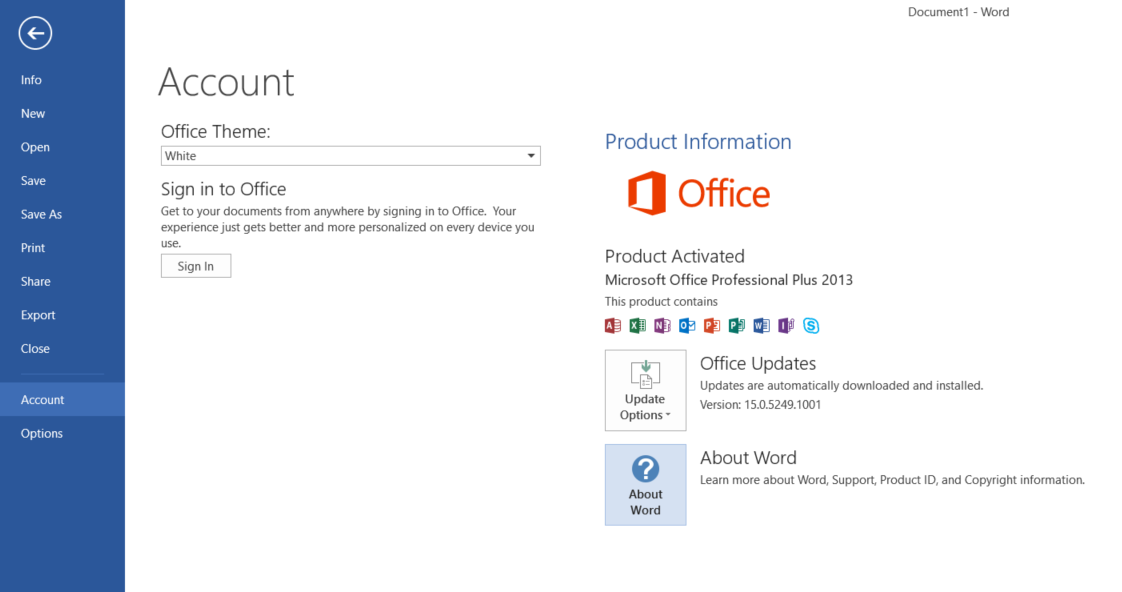The width and height of the screenshot is (1122, 592).
Task: Click the Office logo image
Action: click(698, 193)
